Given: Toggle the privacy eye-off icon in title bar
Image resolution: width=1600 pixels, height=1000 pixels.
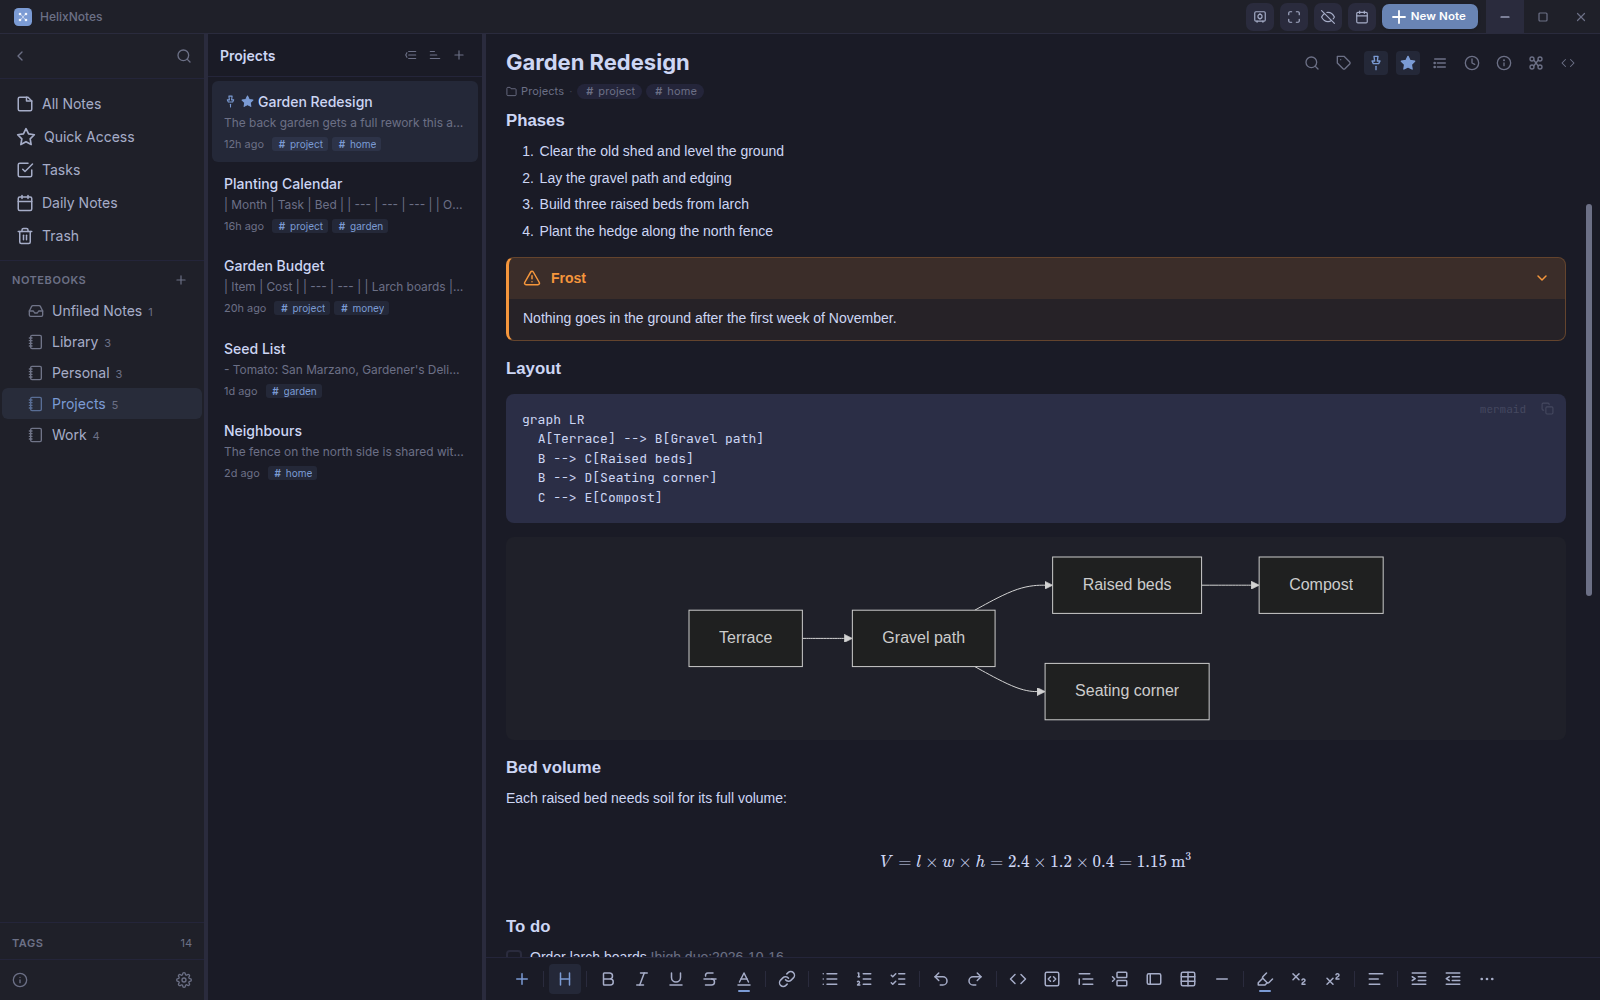Looking at the screenshot, I should [1328, 17].
